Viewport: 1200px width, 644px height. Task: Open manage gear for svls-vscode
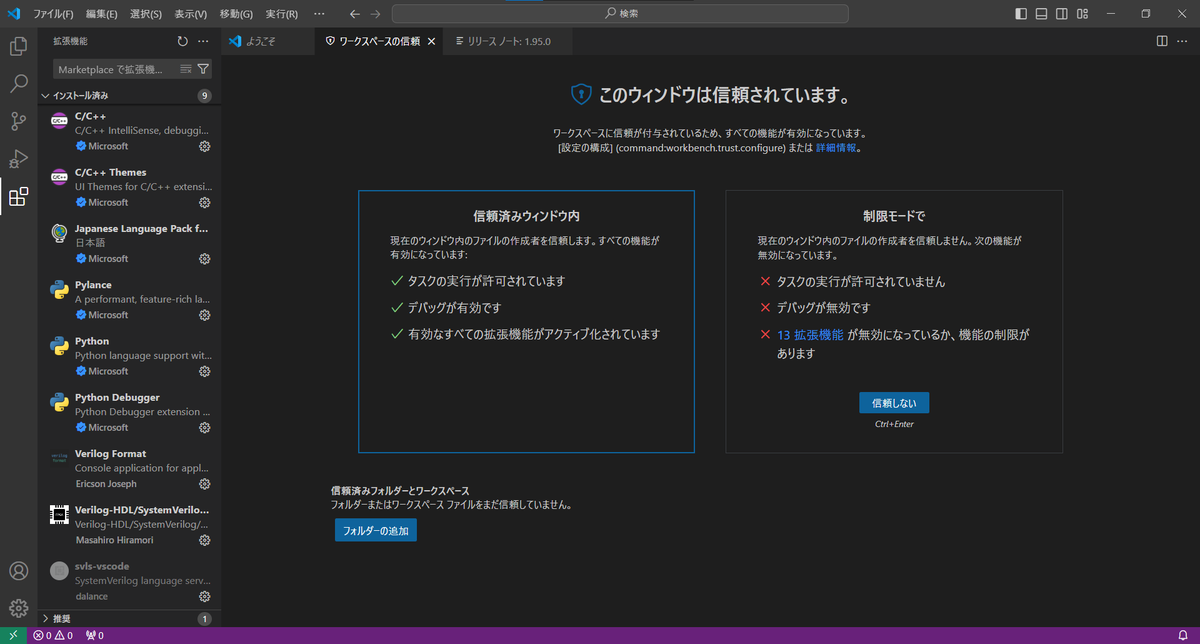204,596
